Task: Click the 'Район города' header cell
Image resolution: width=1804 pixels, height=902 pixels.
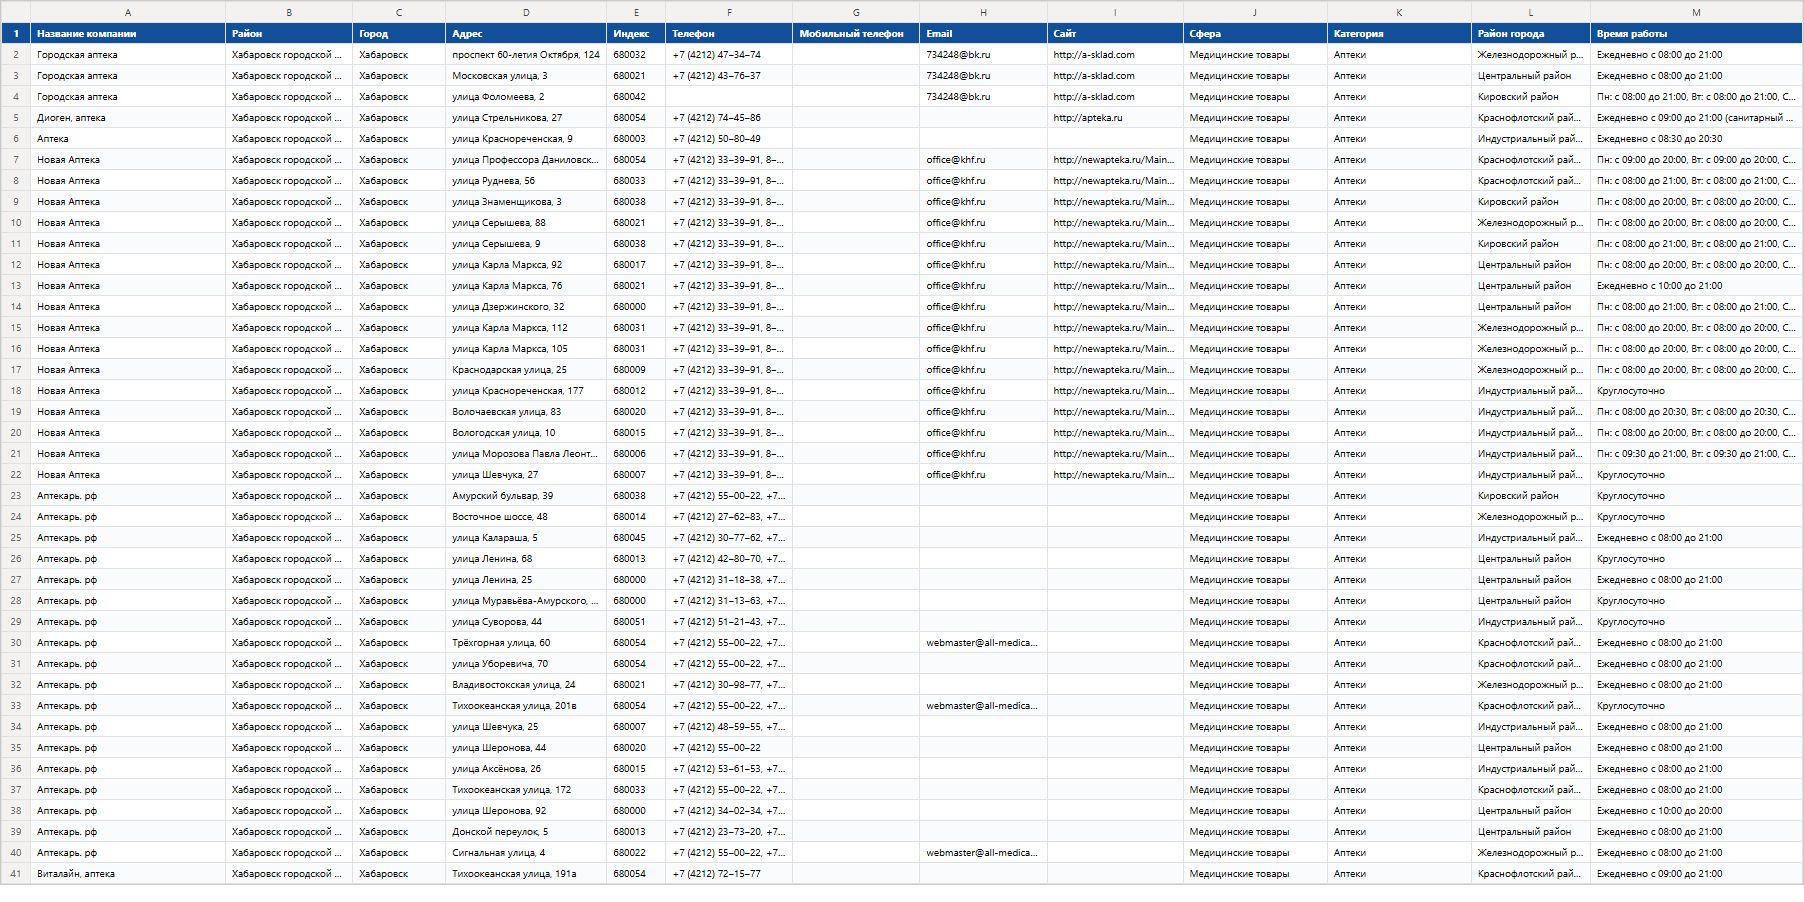Action: (x=1531, y=33)
